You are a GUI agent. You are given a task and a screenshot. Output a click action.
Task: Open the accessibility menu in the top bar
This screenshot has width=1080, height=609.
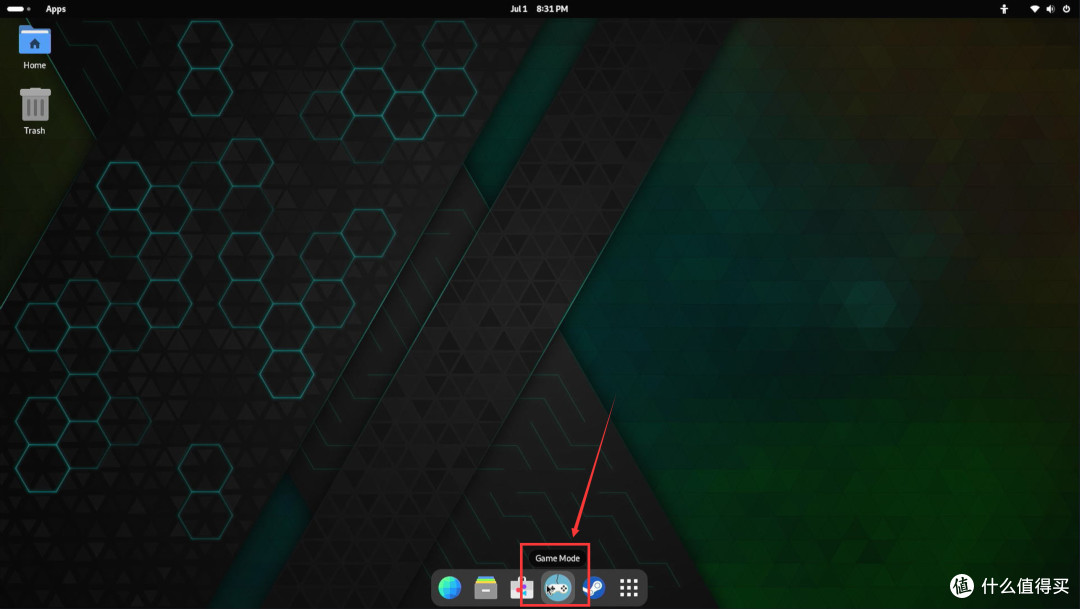pos(1004,9)
